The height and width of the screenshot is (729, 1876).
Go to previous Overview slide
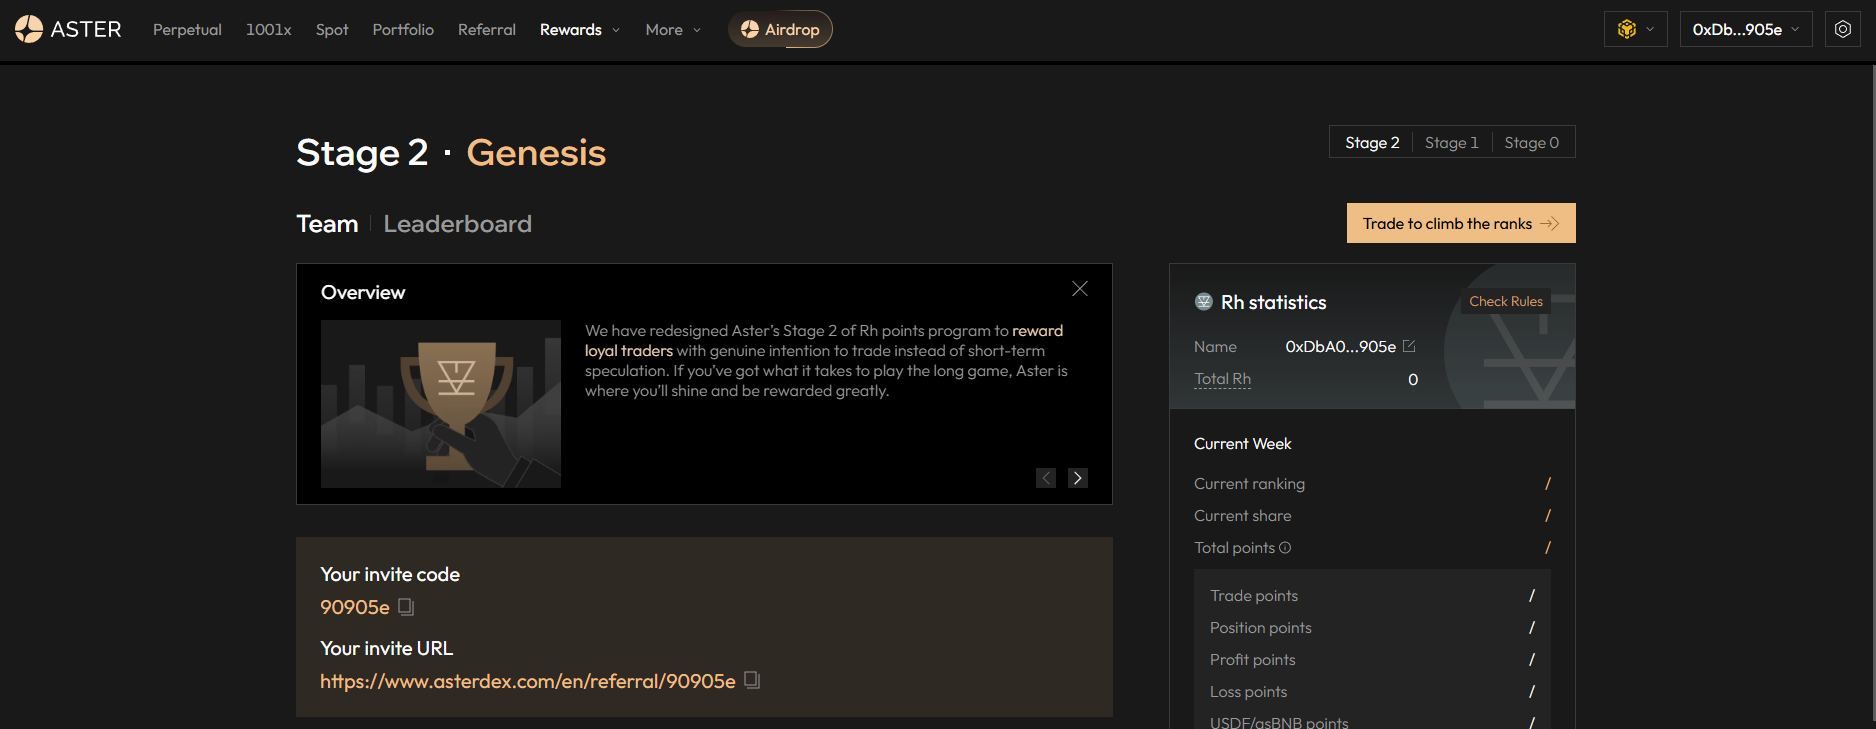click(x=1046, y=478)
